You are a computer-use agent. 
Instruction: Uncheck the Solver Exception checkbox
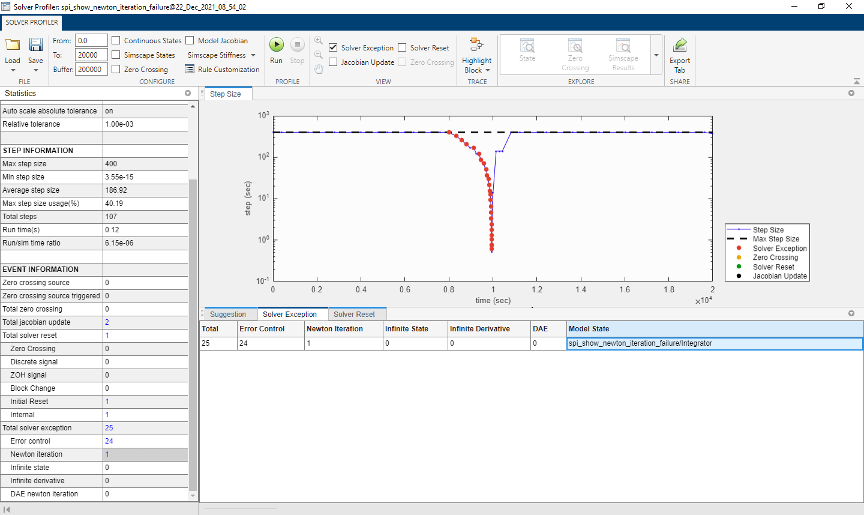pos(334,47)
